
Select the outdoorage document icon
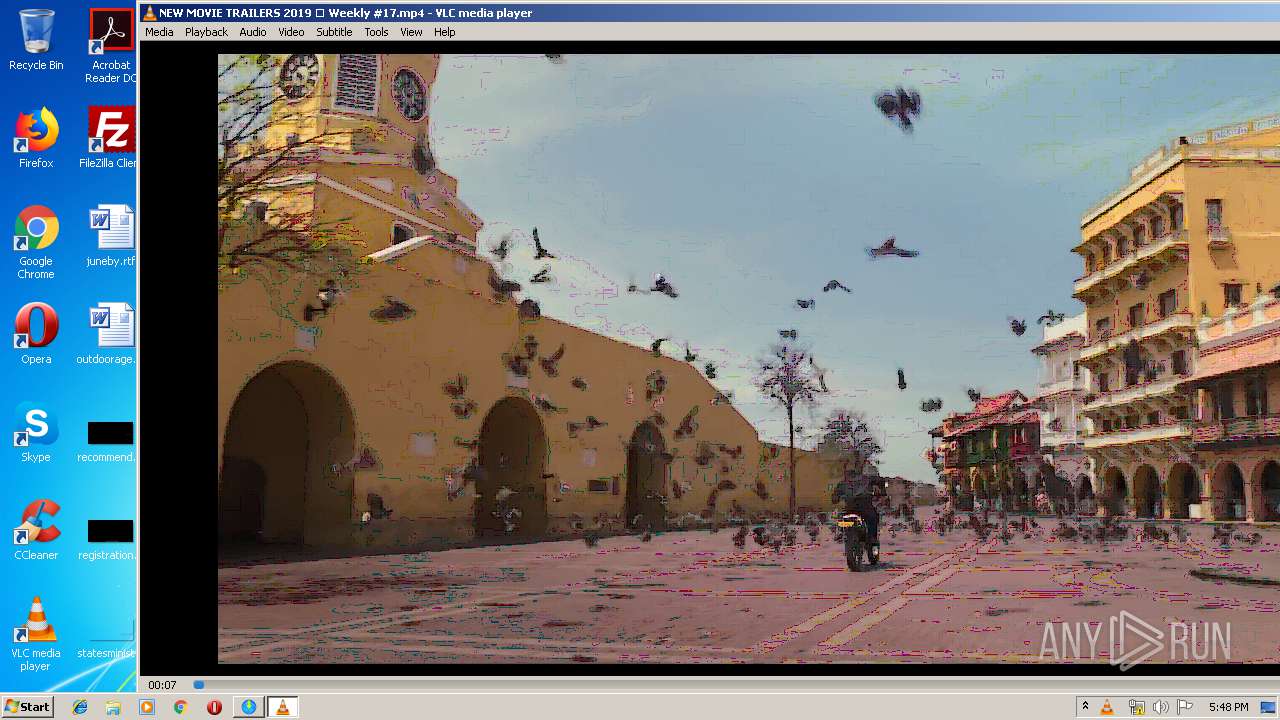pyautogui.click(x=108, y=334)
